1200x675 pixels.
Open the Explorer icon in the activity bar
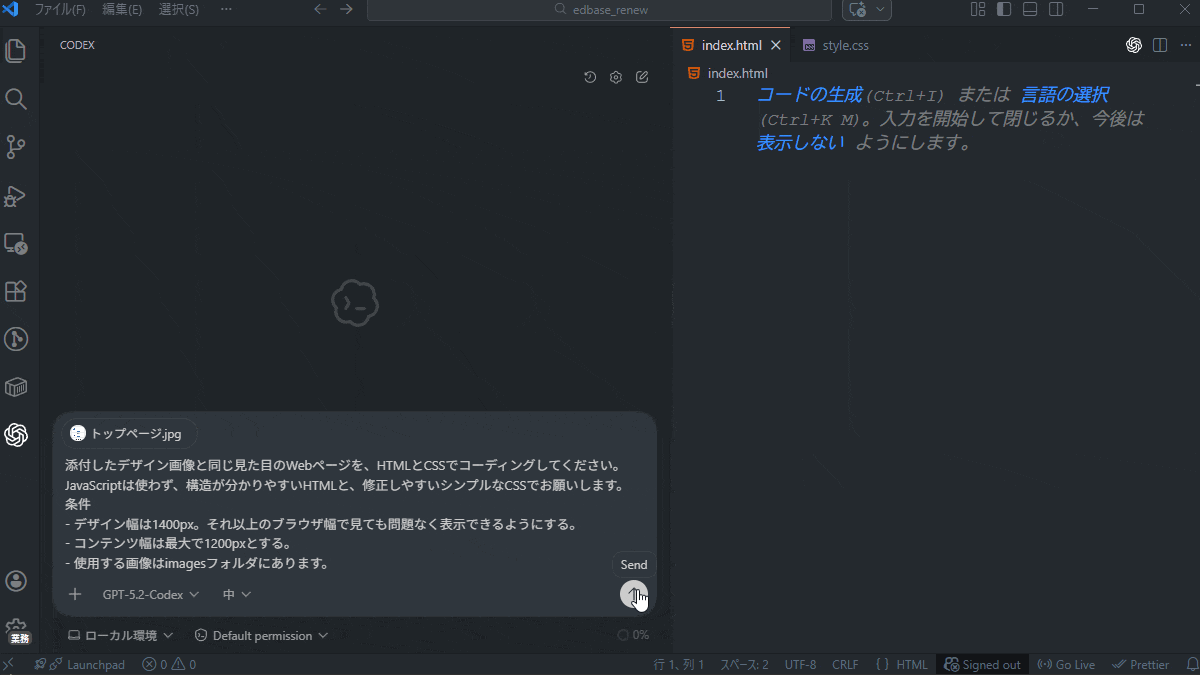[16, 50]
